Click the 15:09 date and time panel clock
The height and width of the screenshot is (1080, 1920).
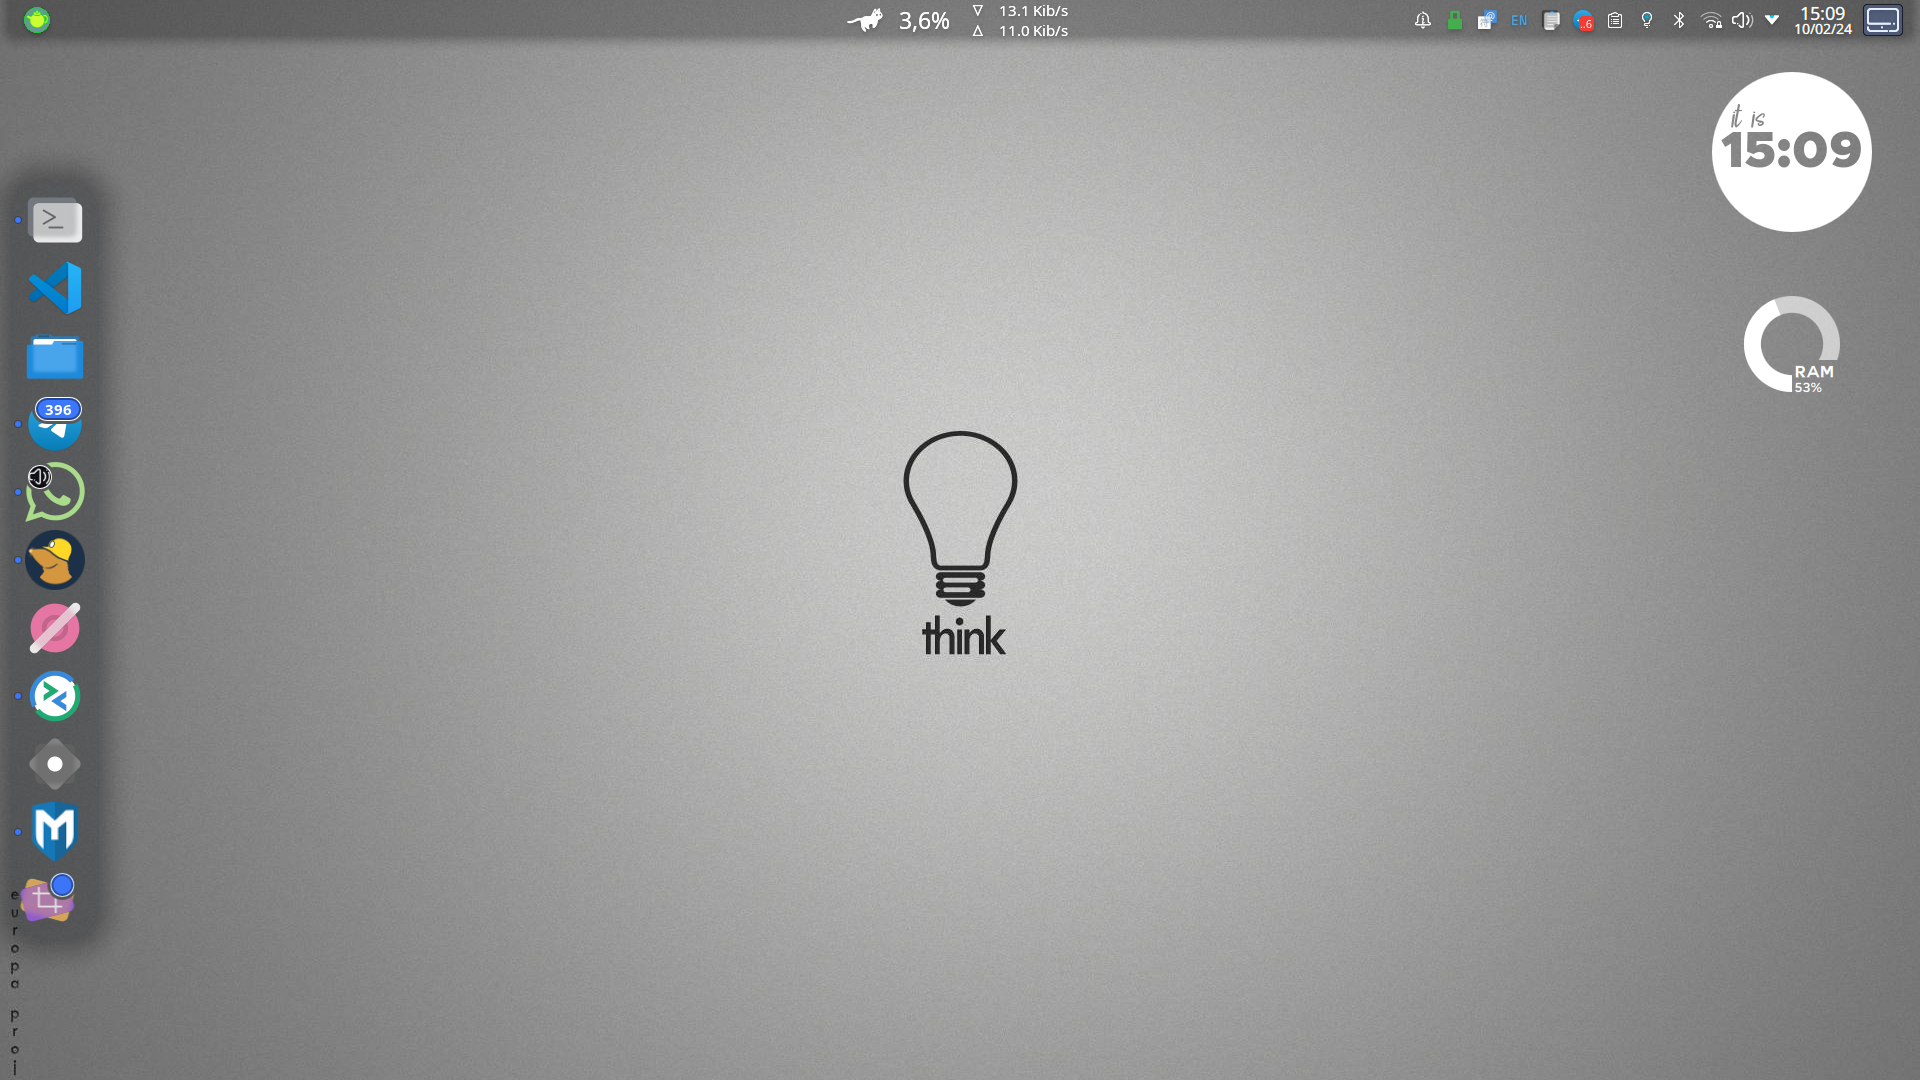pyautogui.click(x=1822, y=20)
